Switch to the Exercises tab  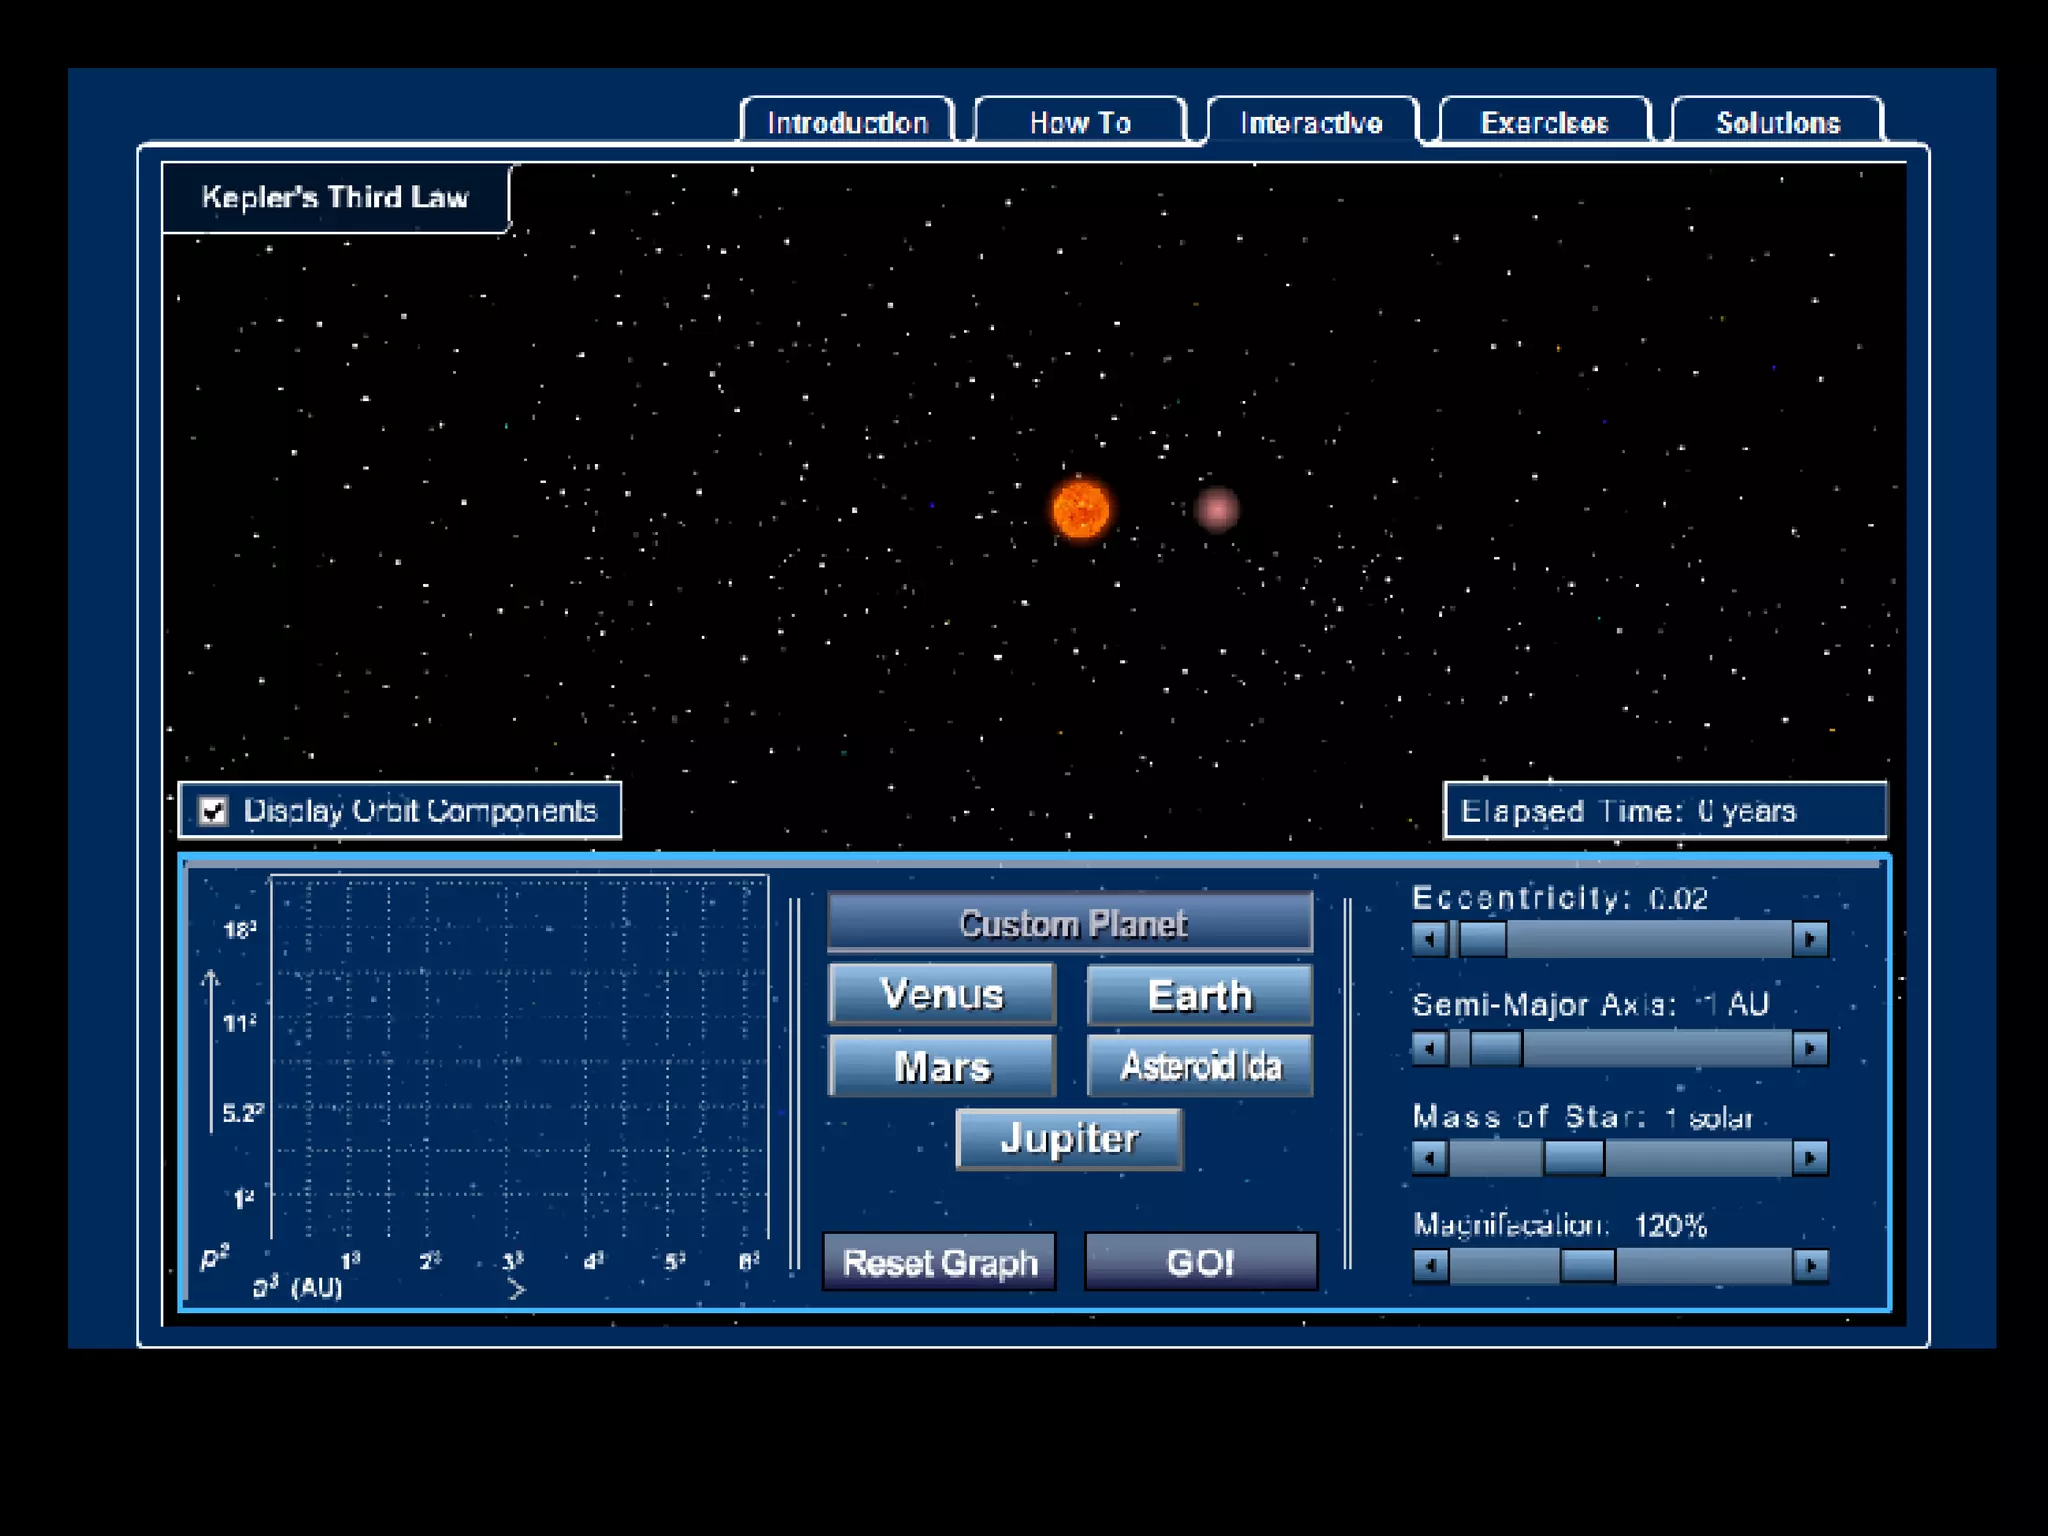coord(1544,123)
